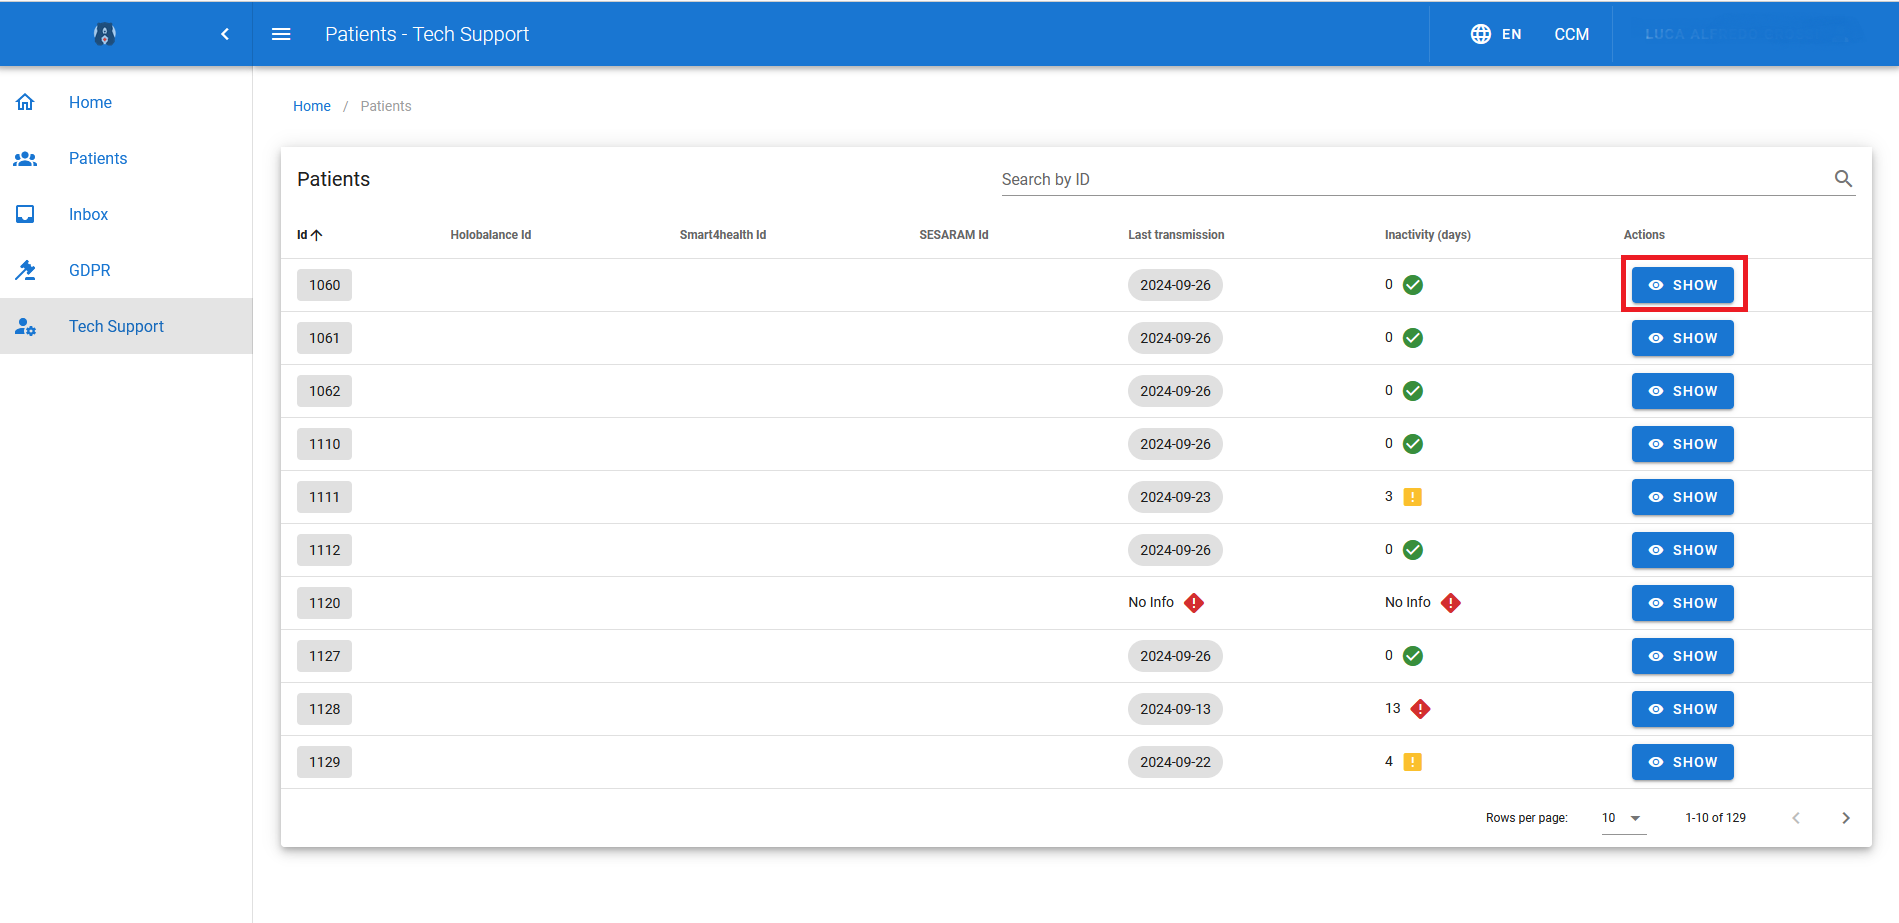
Task: Show details for patient 1060
Action: (1683, 285)
